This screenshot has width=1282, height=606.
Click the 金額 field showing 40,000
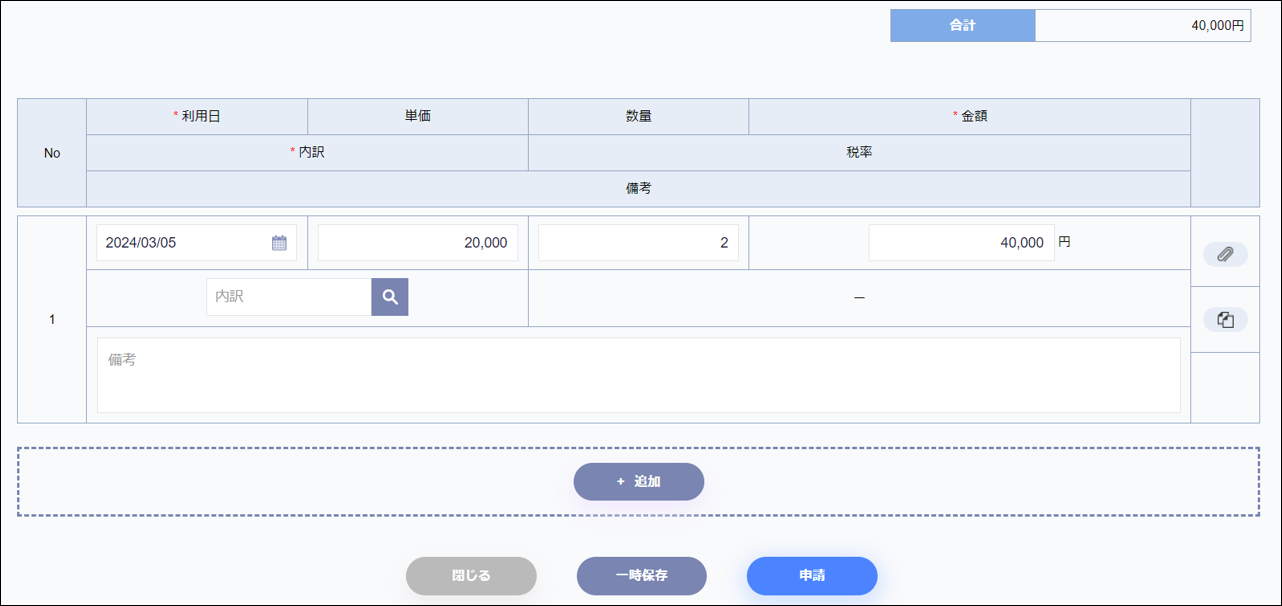(961, 243)
